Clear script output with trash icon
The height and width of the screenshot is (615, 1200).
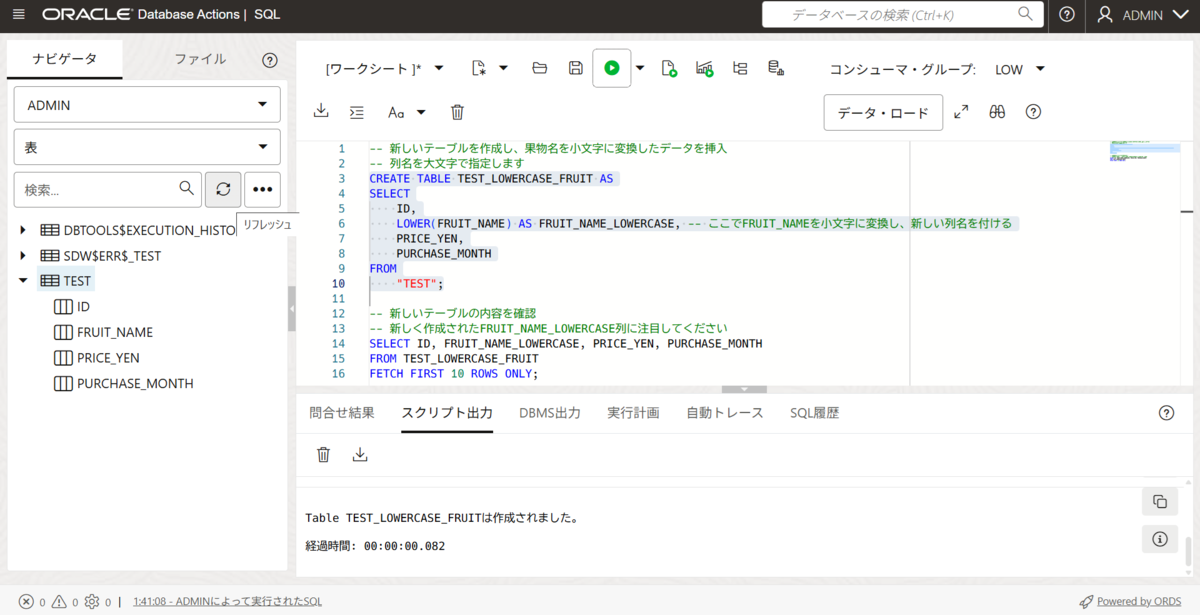[323, 454]
